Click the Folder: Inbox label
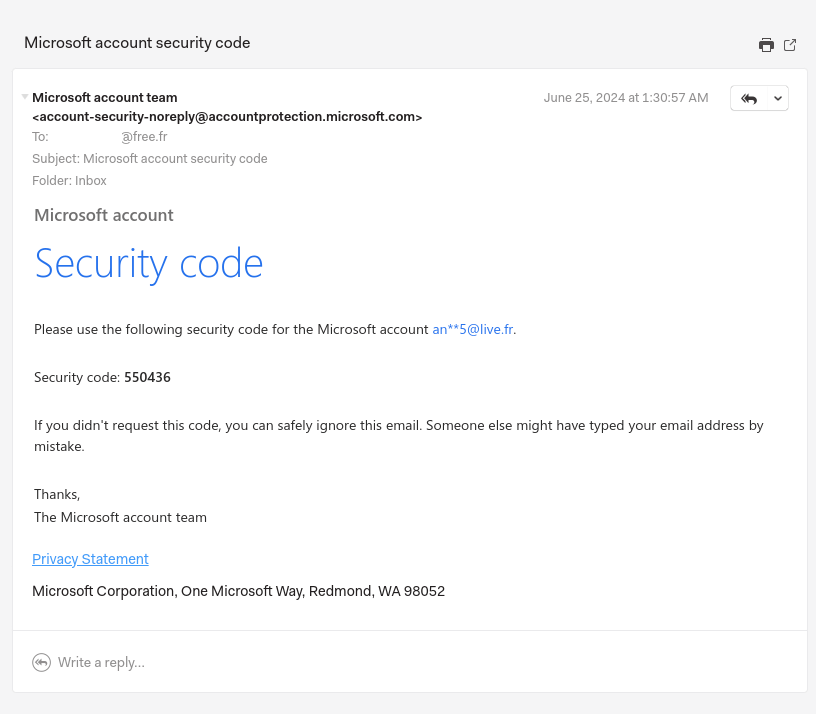This screenshot has width=816, height=714. [69, 181]
